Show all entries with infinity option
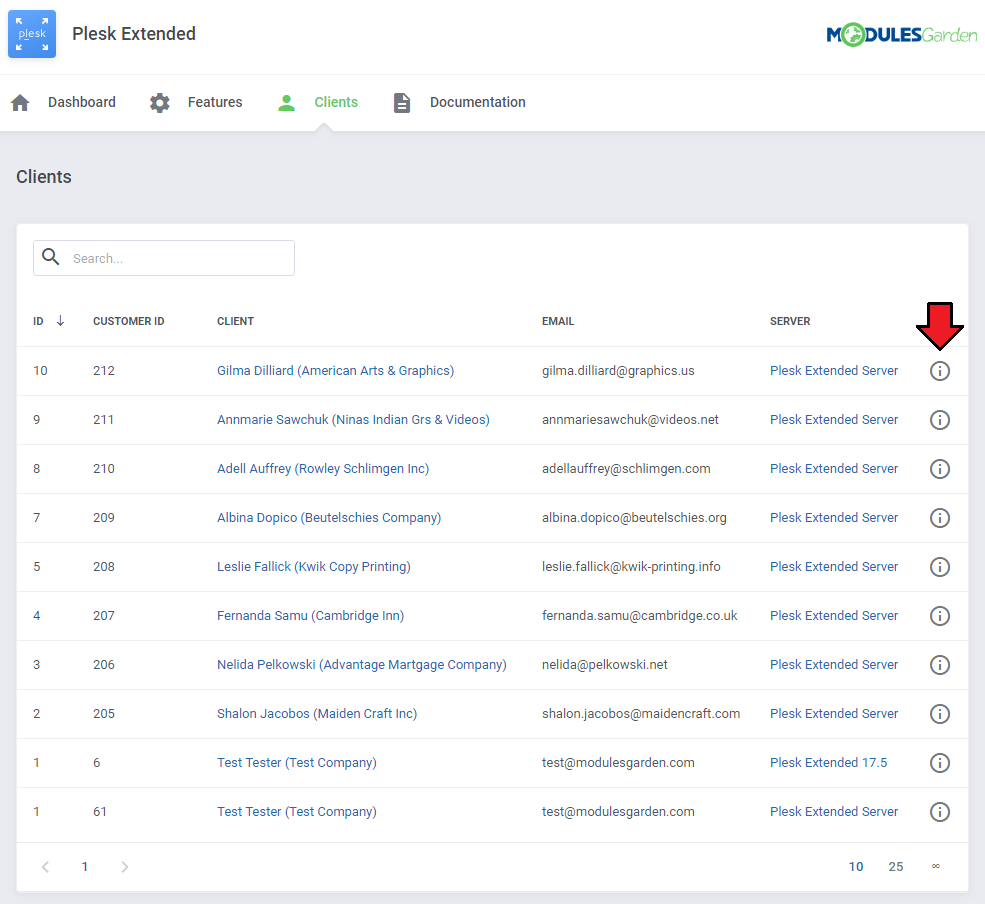This screenshot has width=985, height=904. click(x=936, y=866)
